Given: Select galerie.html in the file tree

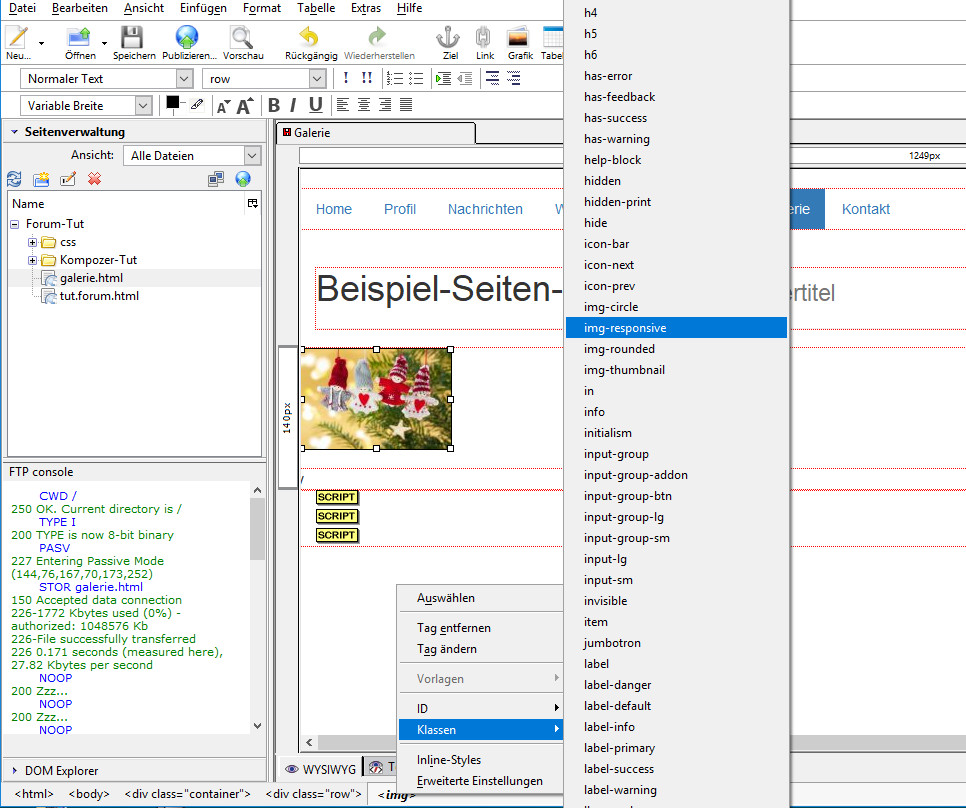Looking at the screenshot, I should point(91,278).
